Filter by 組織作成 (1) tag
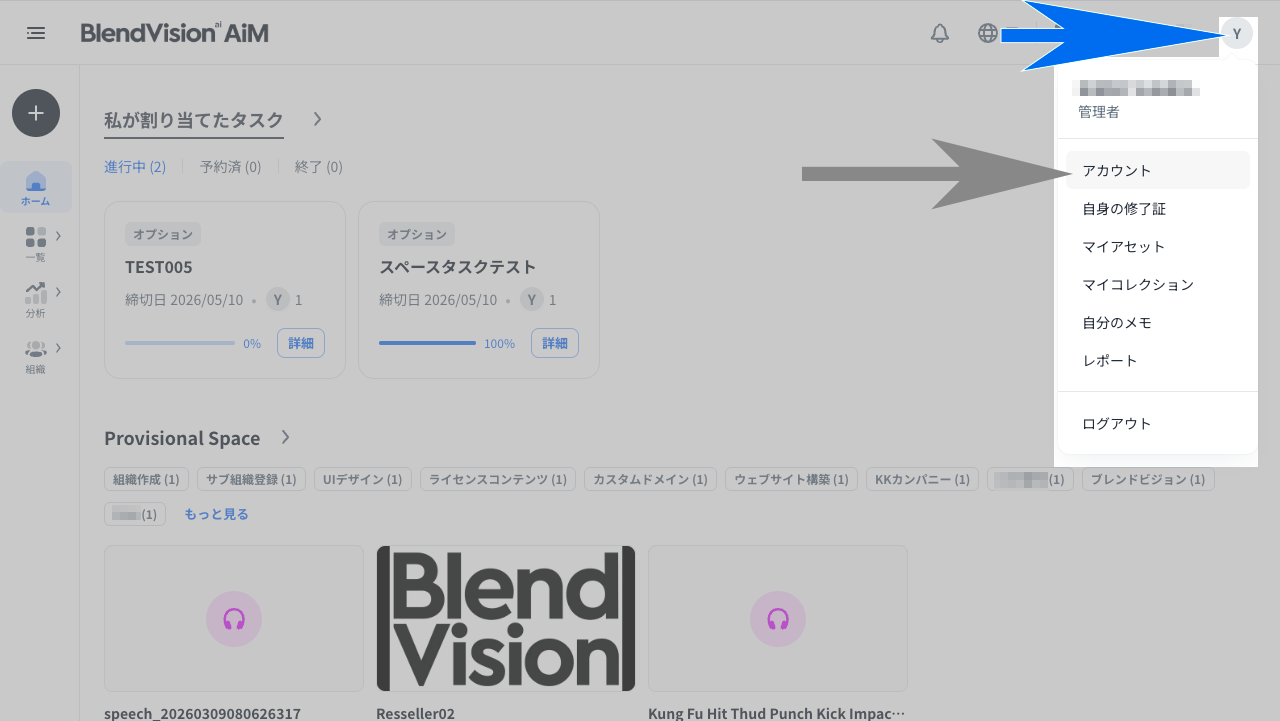Screen dimensions: 1280x721 (x=146, y=479)
